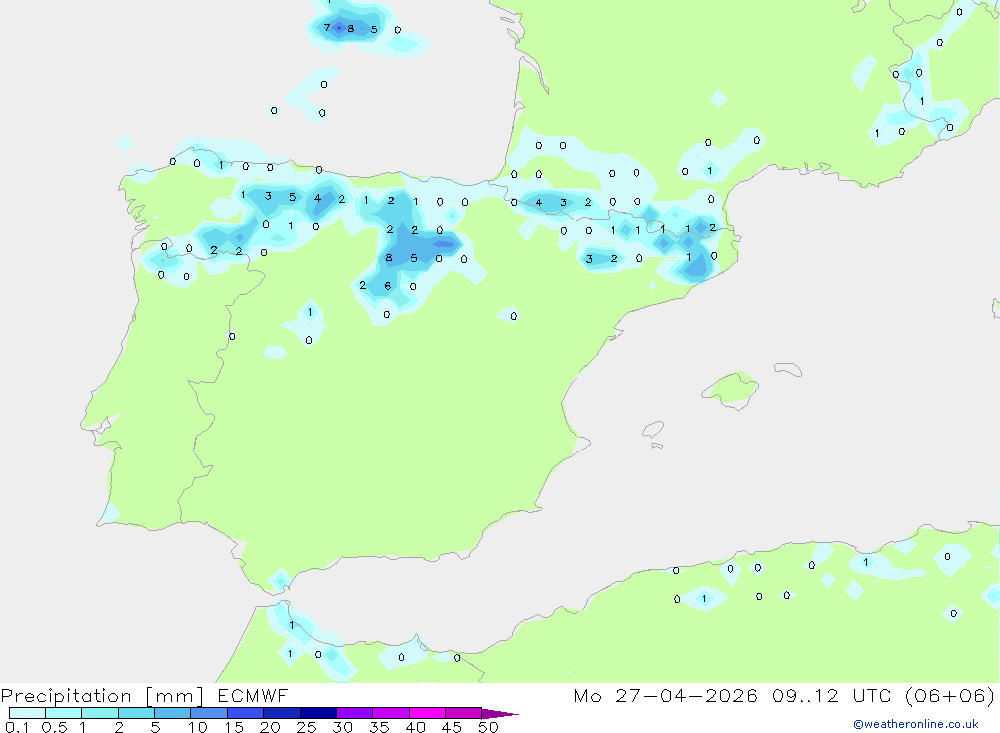The image size is (1000, 733).
Task: Click the purple arrow ending the legend scale
Action: 500,713
